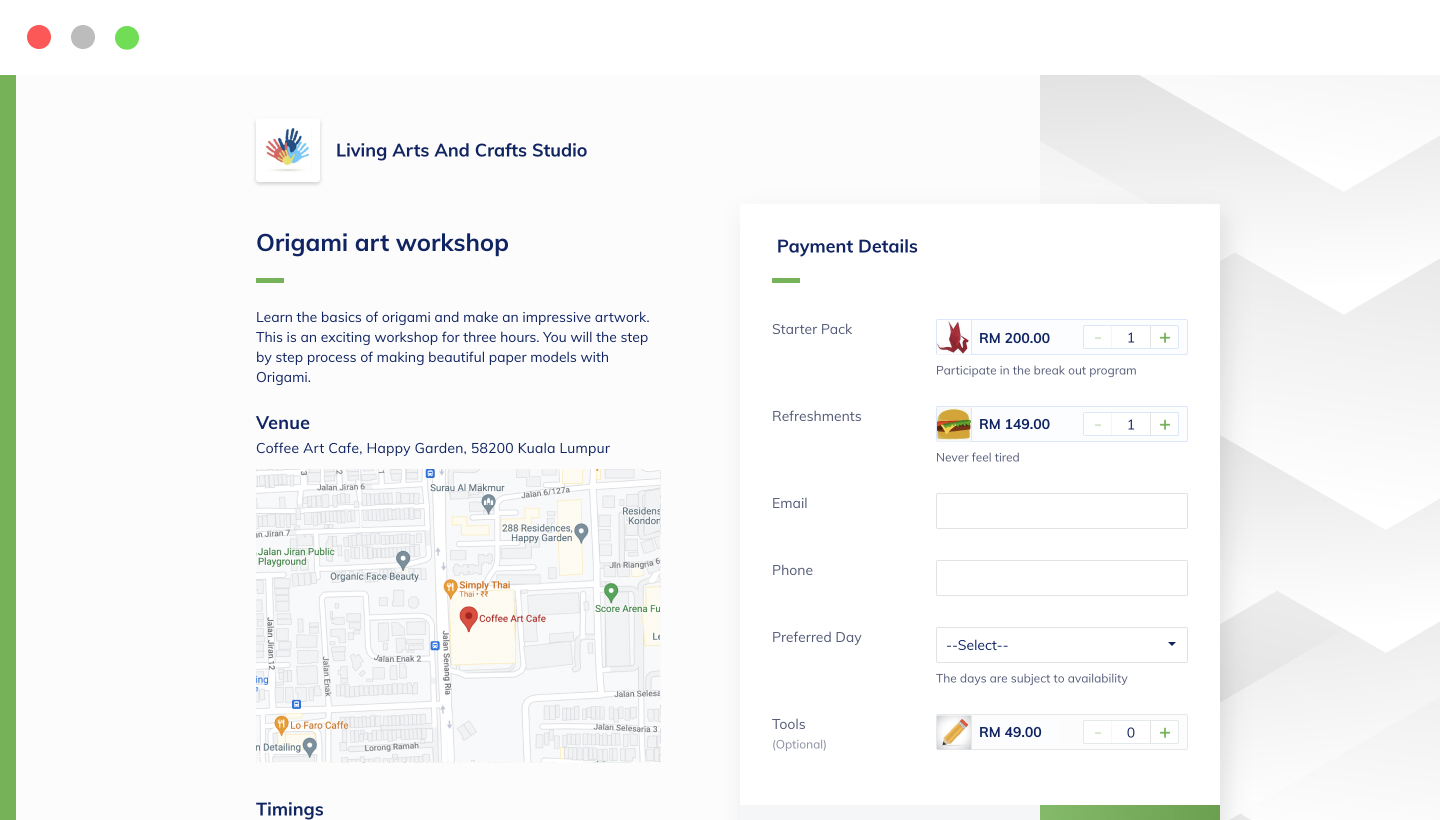Click the pencil Tools icon

click(x=954, y=732)
